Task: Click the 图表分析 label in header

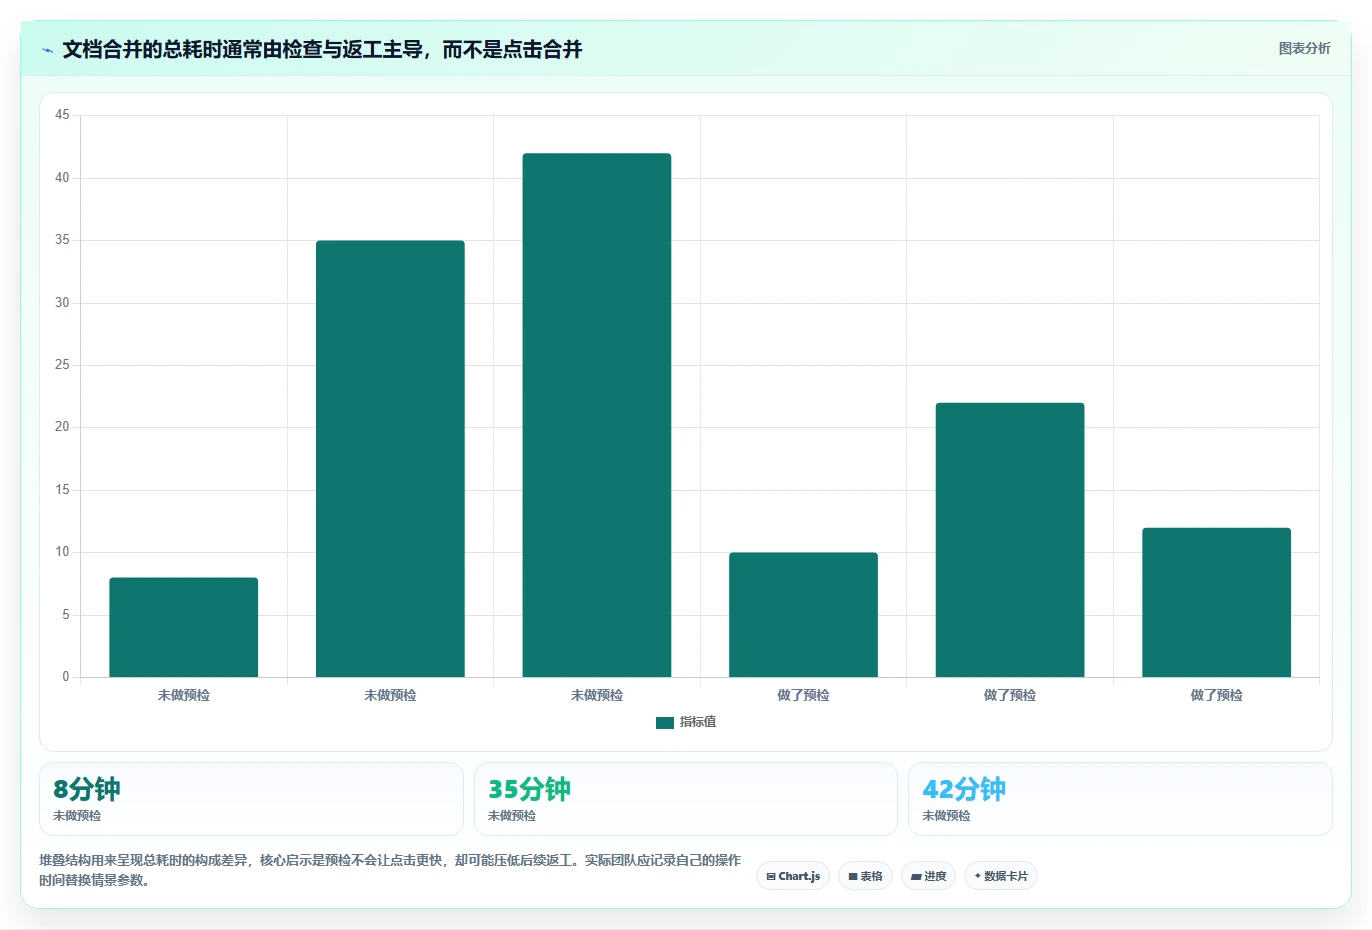Action: pos(1304,48)
